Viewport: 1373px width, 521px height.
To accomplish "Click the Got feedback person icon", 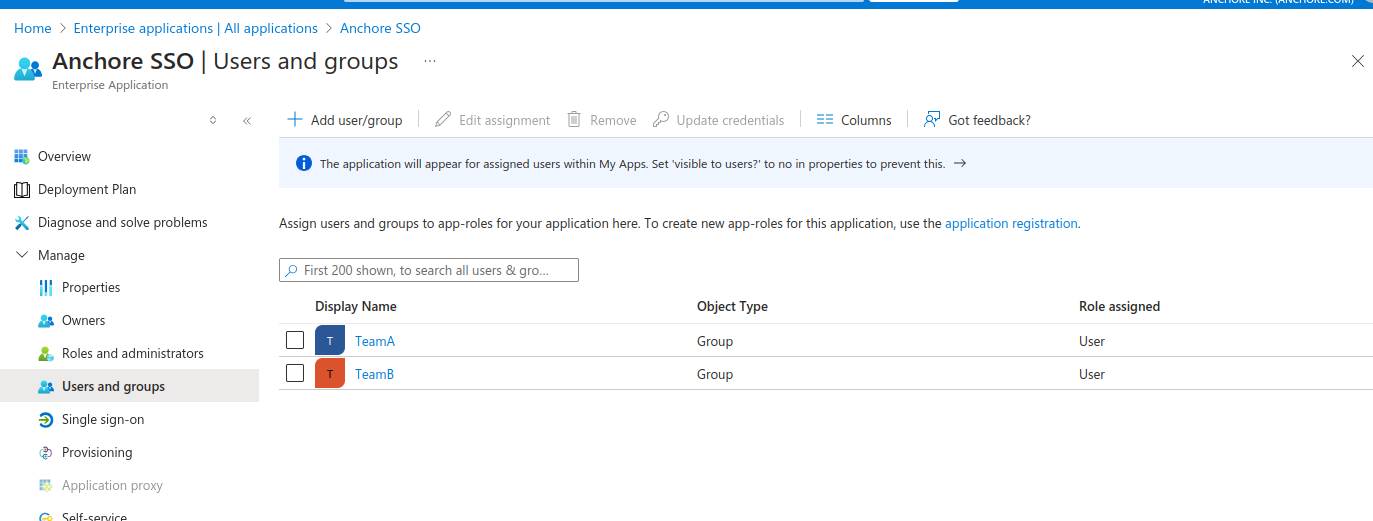I will pyautogui.click(x=932, y=119).
